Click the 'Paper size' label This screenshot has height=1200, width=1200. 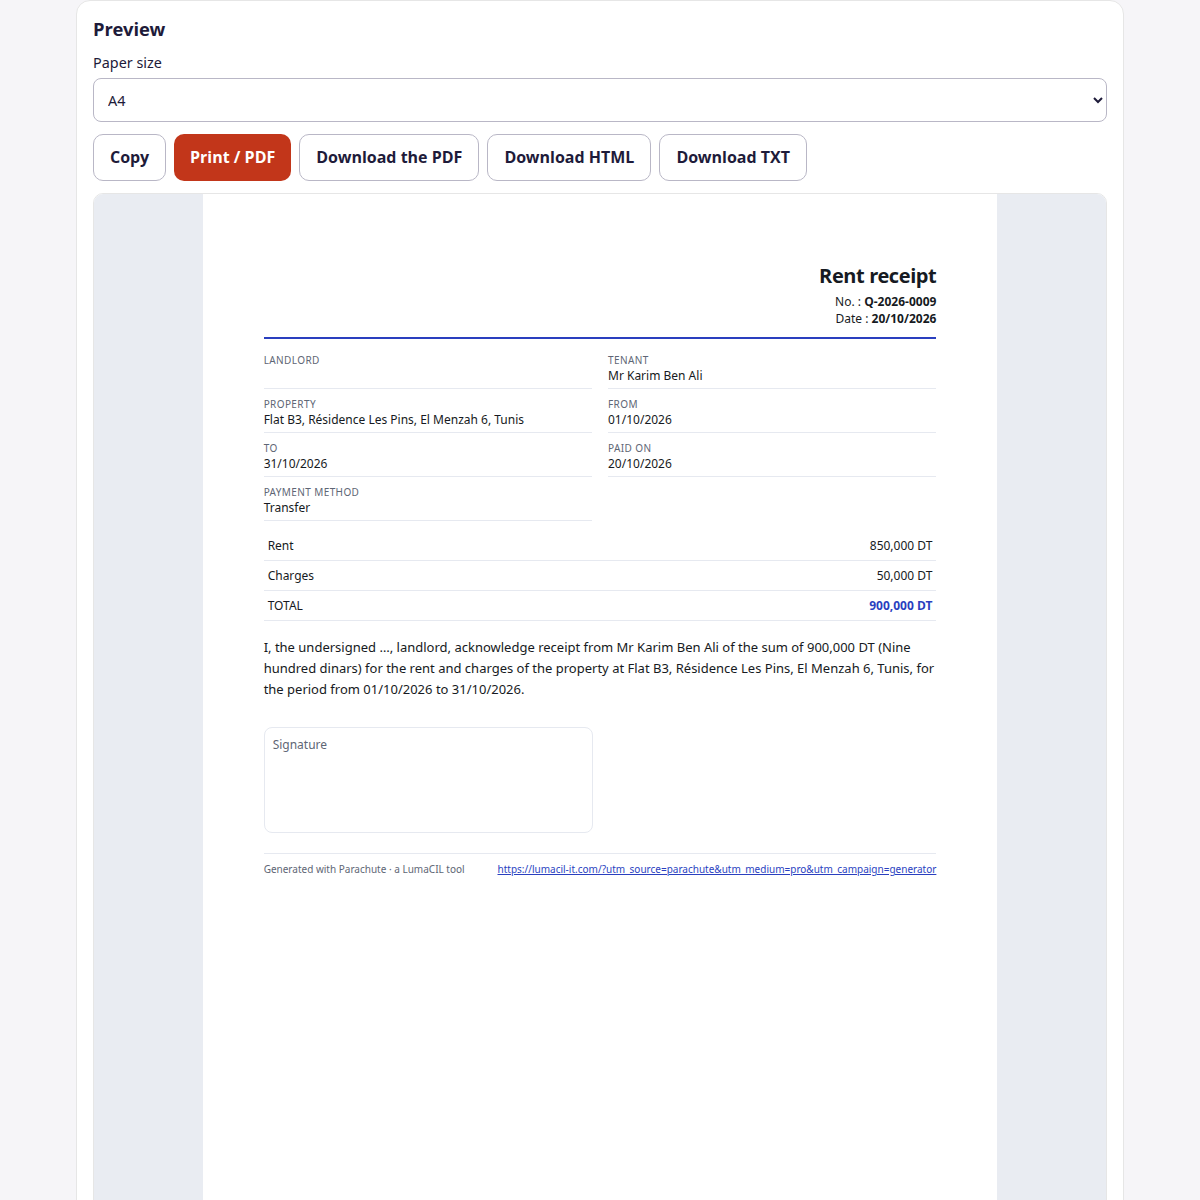(127, 63)
